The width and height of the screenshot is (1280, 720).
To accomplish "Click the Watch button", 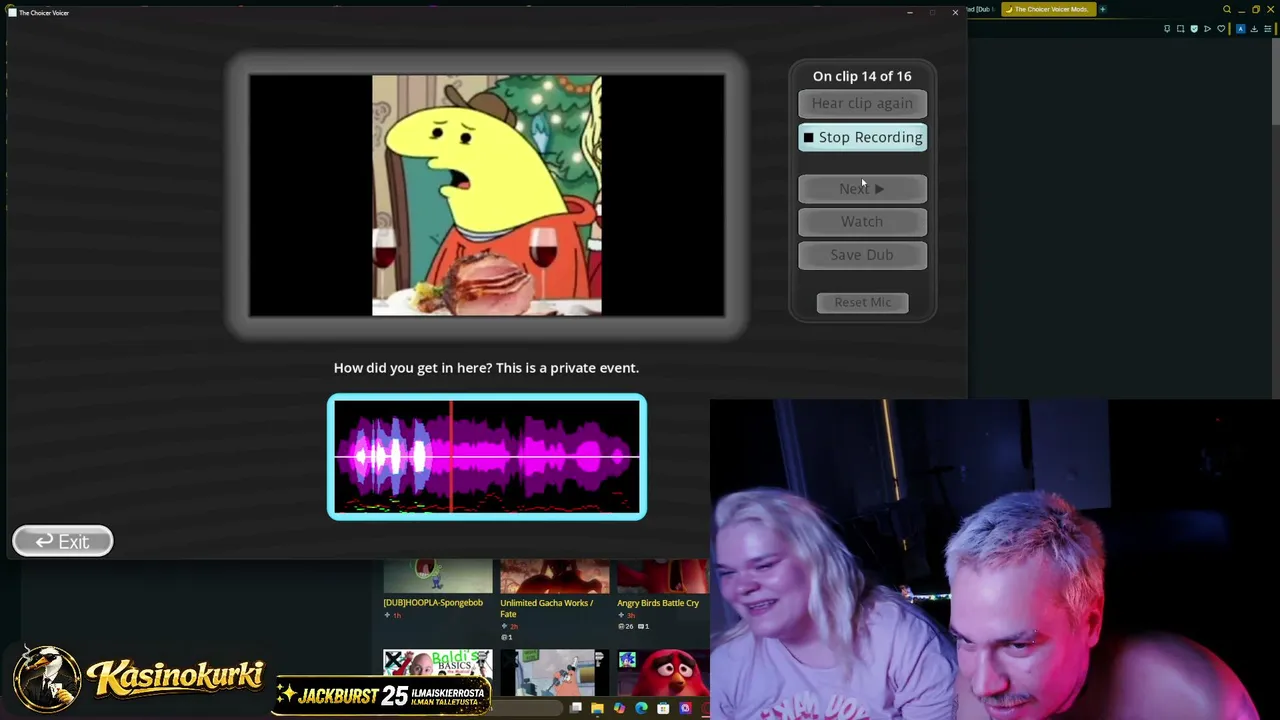I will [x=862, y=221].
